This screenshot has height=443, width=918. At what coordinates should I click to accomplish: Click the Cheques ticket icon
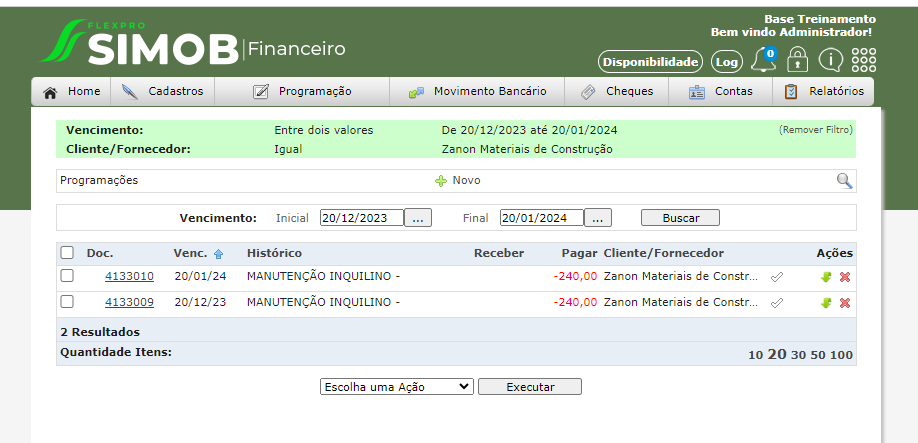point(588,92)
